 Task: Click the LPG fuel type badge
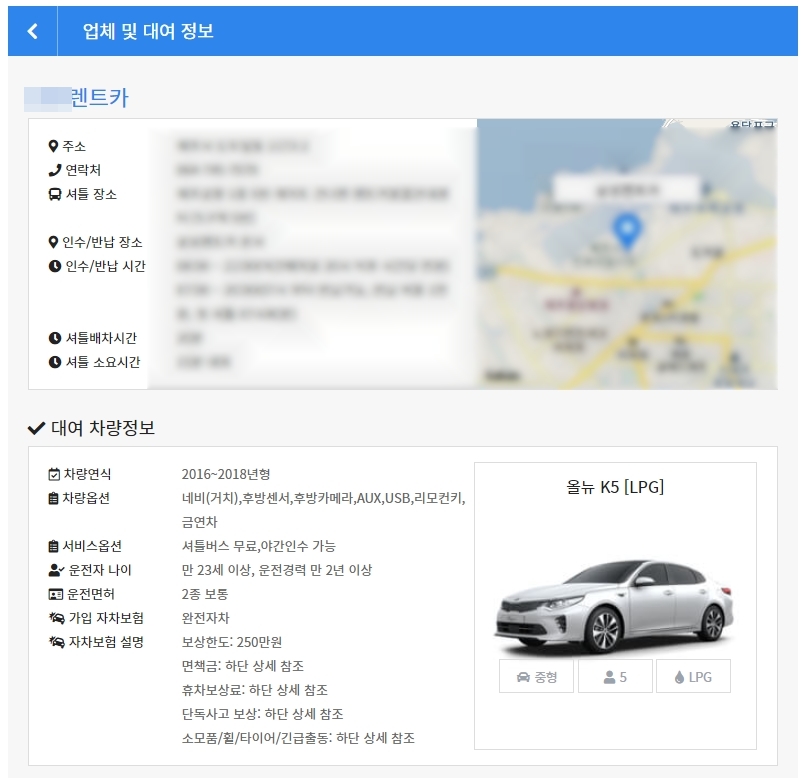tap(693, 676)
